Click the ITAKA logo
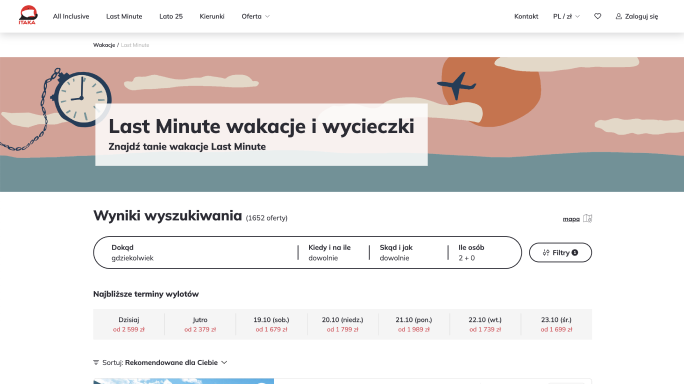 27,15
